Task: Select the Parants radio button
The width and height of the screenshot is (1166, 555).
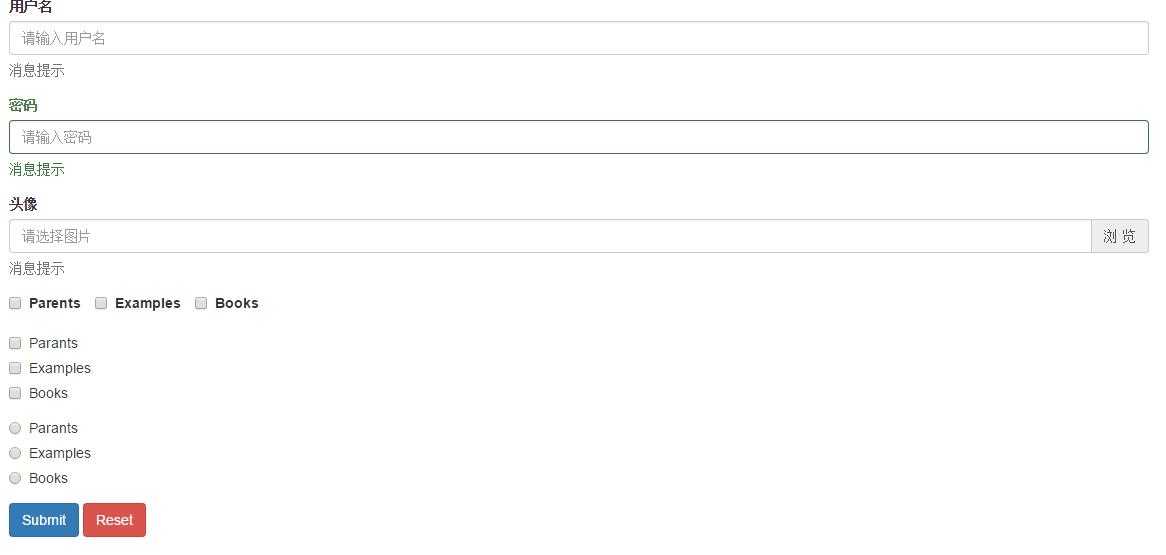Action: pyautogui.click(x=15, y=428)
